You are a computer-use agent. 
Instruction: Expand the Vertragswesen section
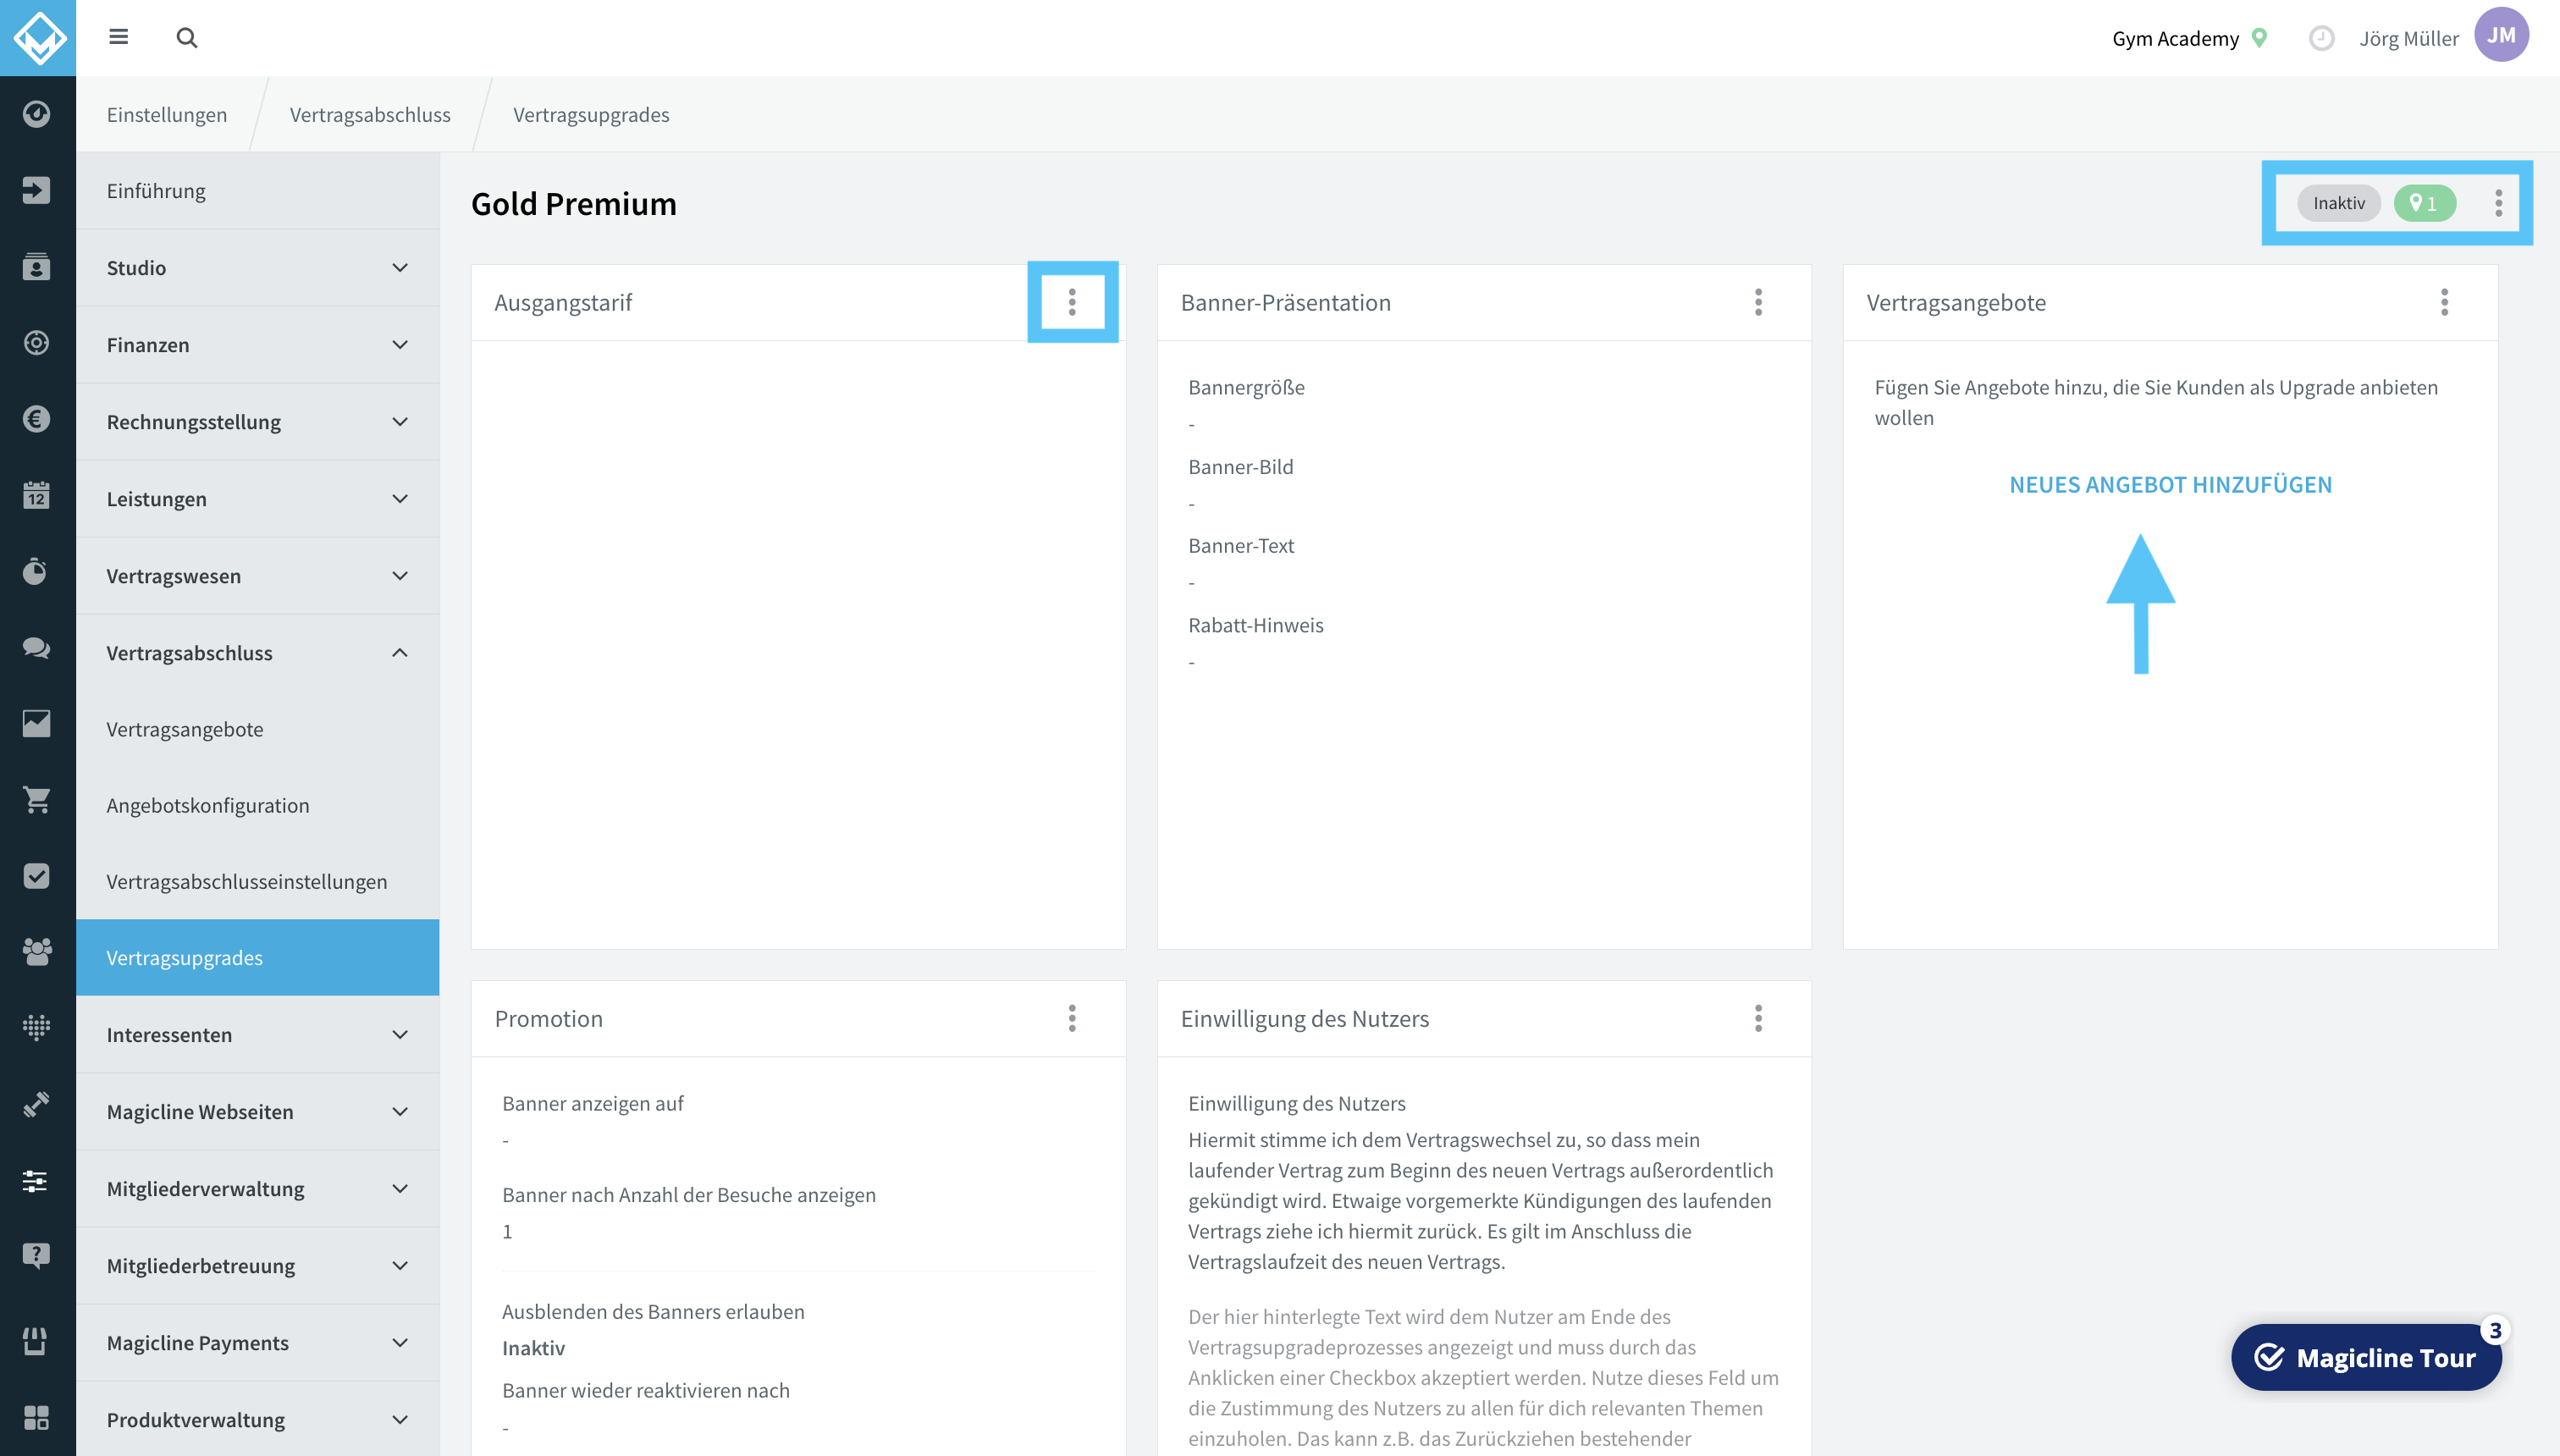tap(258, 575)
